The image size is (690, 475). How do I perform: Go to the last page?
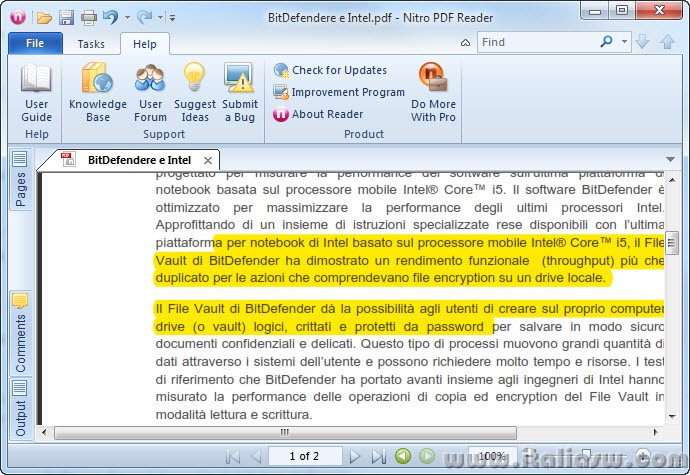click(378, 457)
